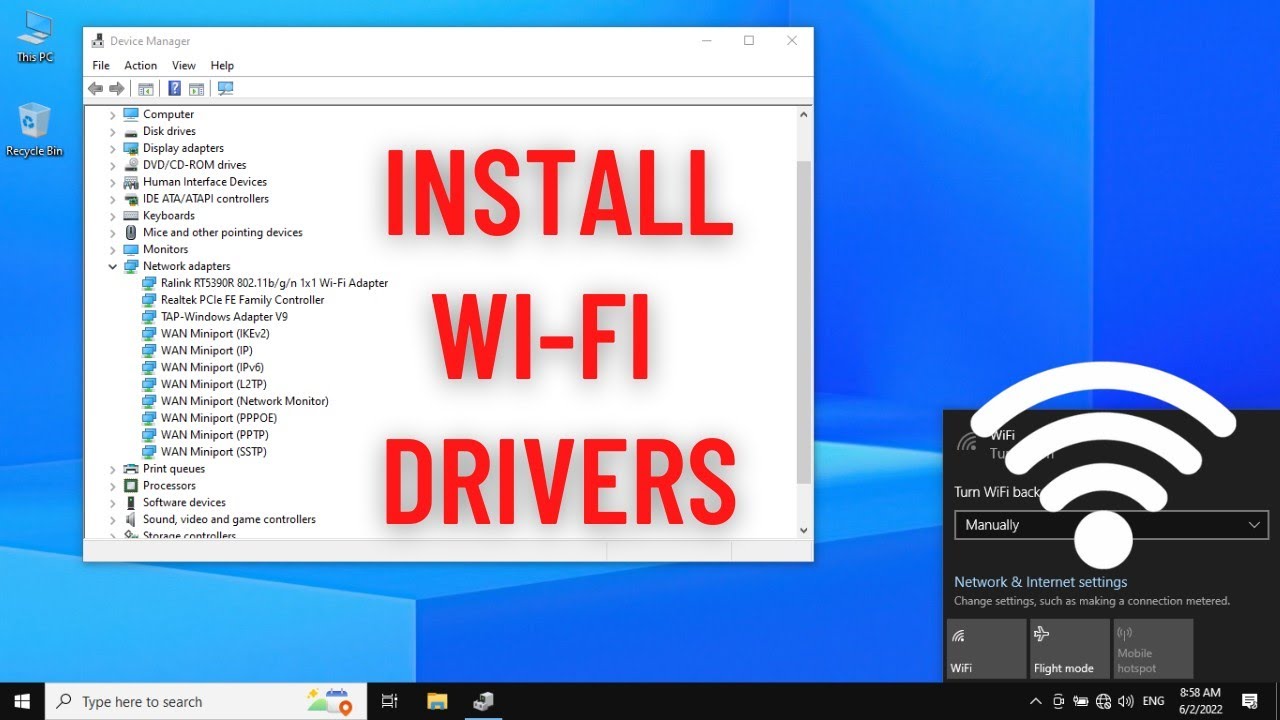Open File Explorer from the taskbar

tap(437, 700)
